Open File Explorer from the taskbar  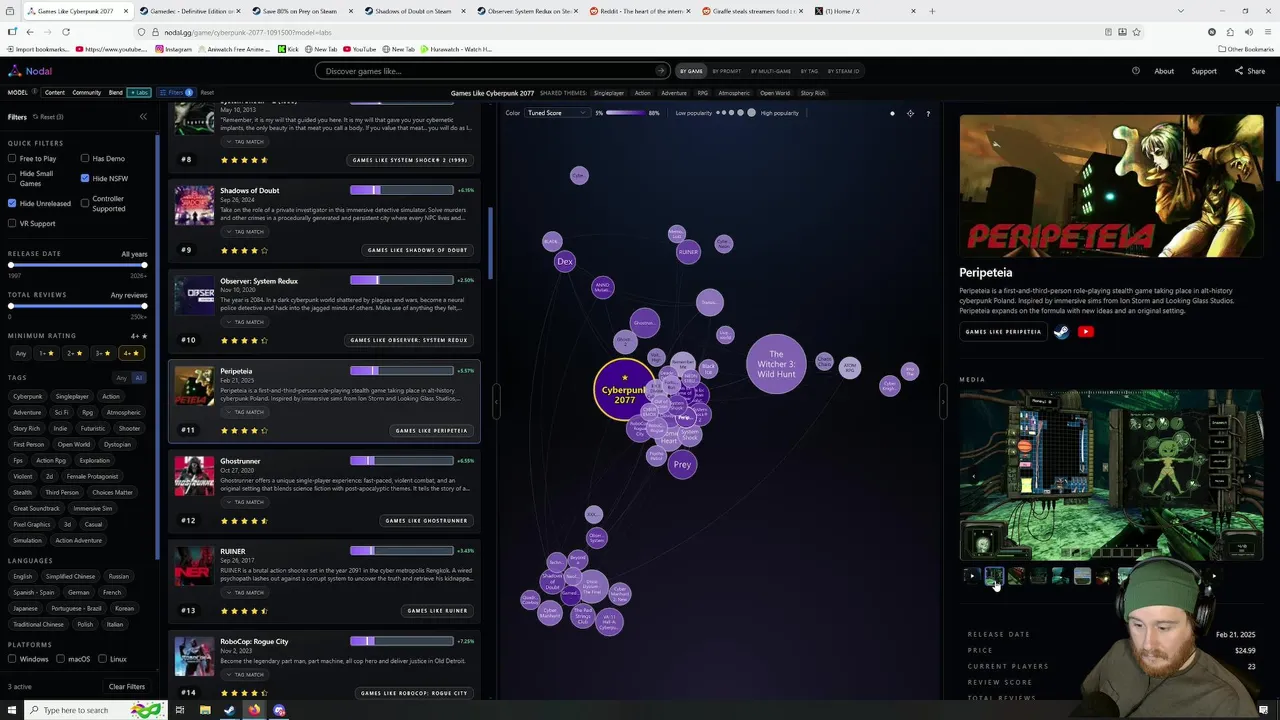(x=205, y=710)
